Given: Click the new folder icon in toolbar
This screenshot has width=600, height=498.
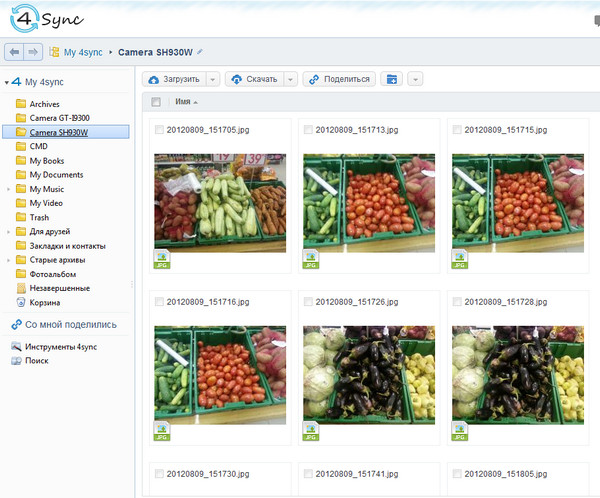Looking at the screenshot, I should tap(391, 79).
